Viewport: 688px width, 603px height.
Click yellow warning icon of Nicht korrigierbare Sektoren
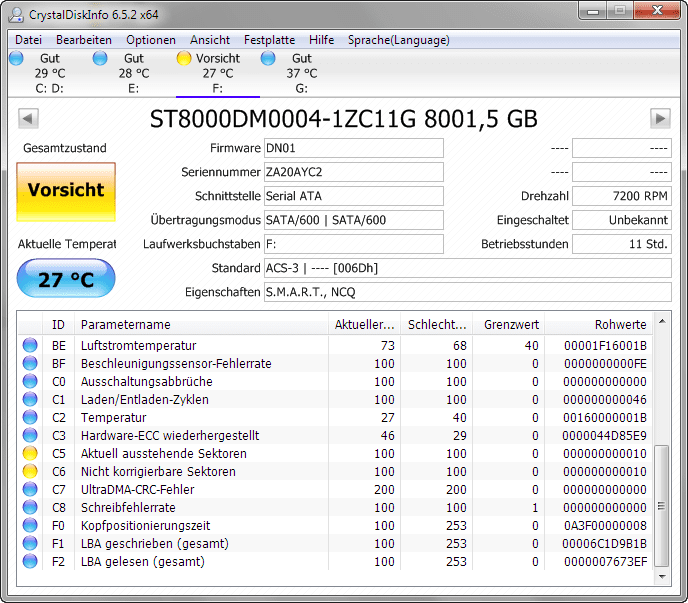coord(30,471)
